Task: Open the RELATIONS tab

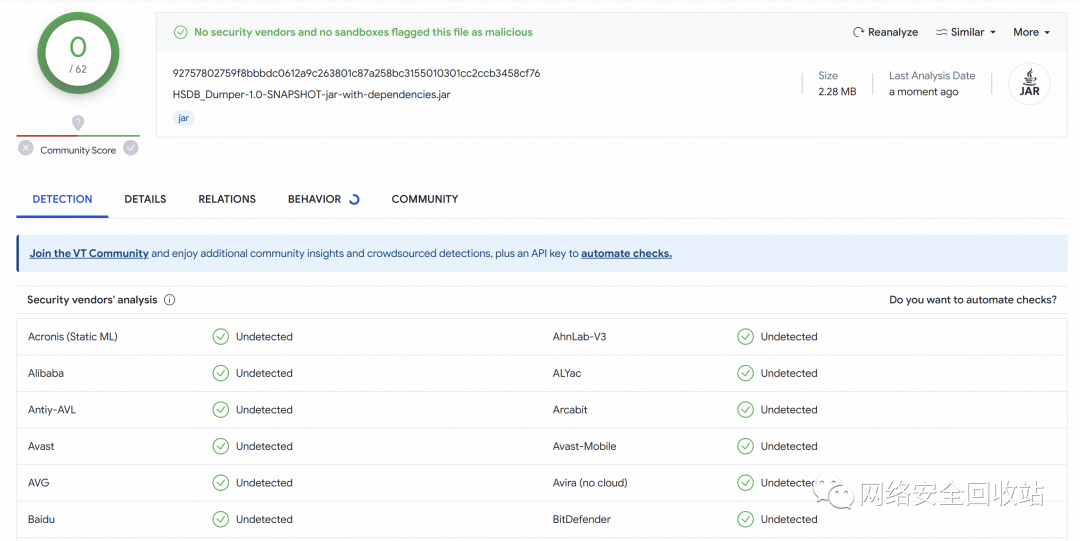Action: pos(227,199)
